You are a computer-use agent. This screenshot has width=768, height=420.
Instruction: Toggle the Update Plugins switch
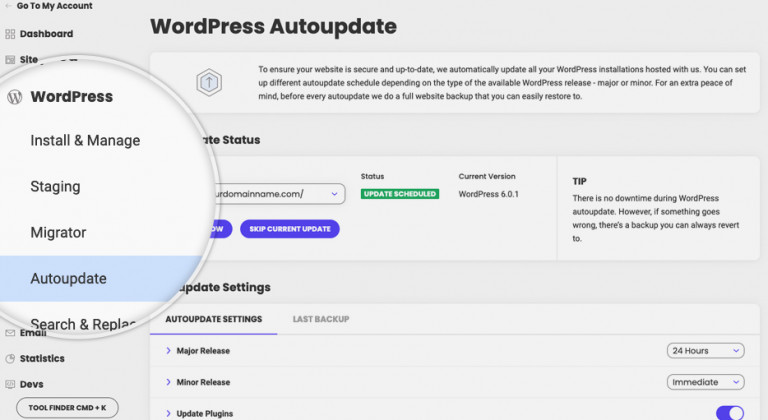click(x=730, y=413)
